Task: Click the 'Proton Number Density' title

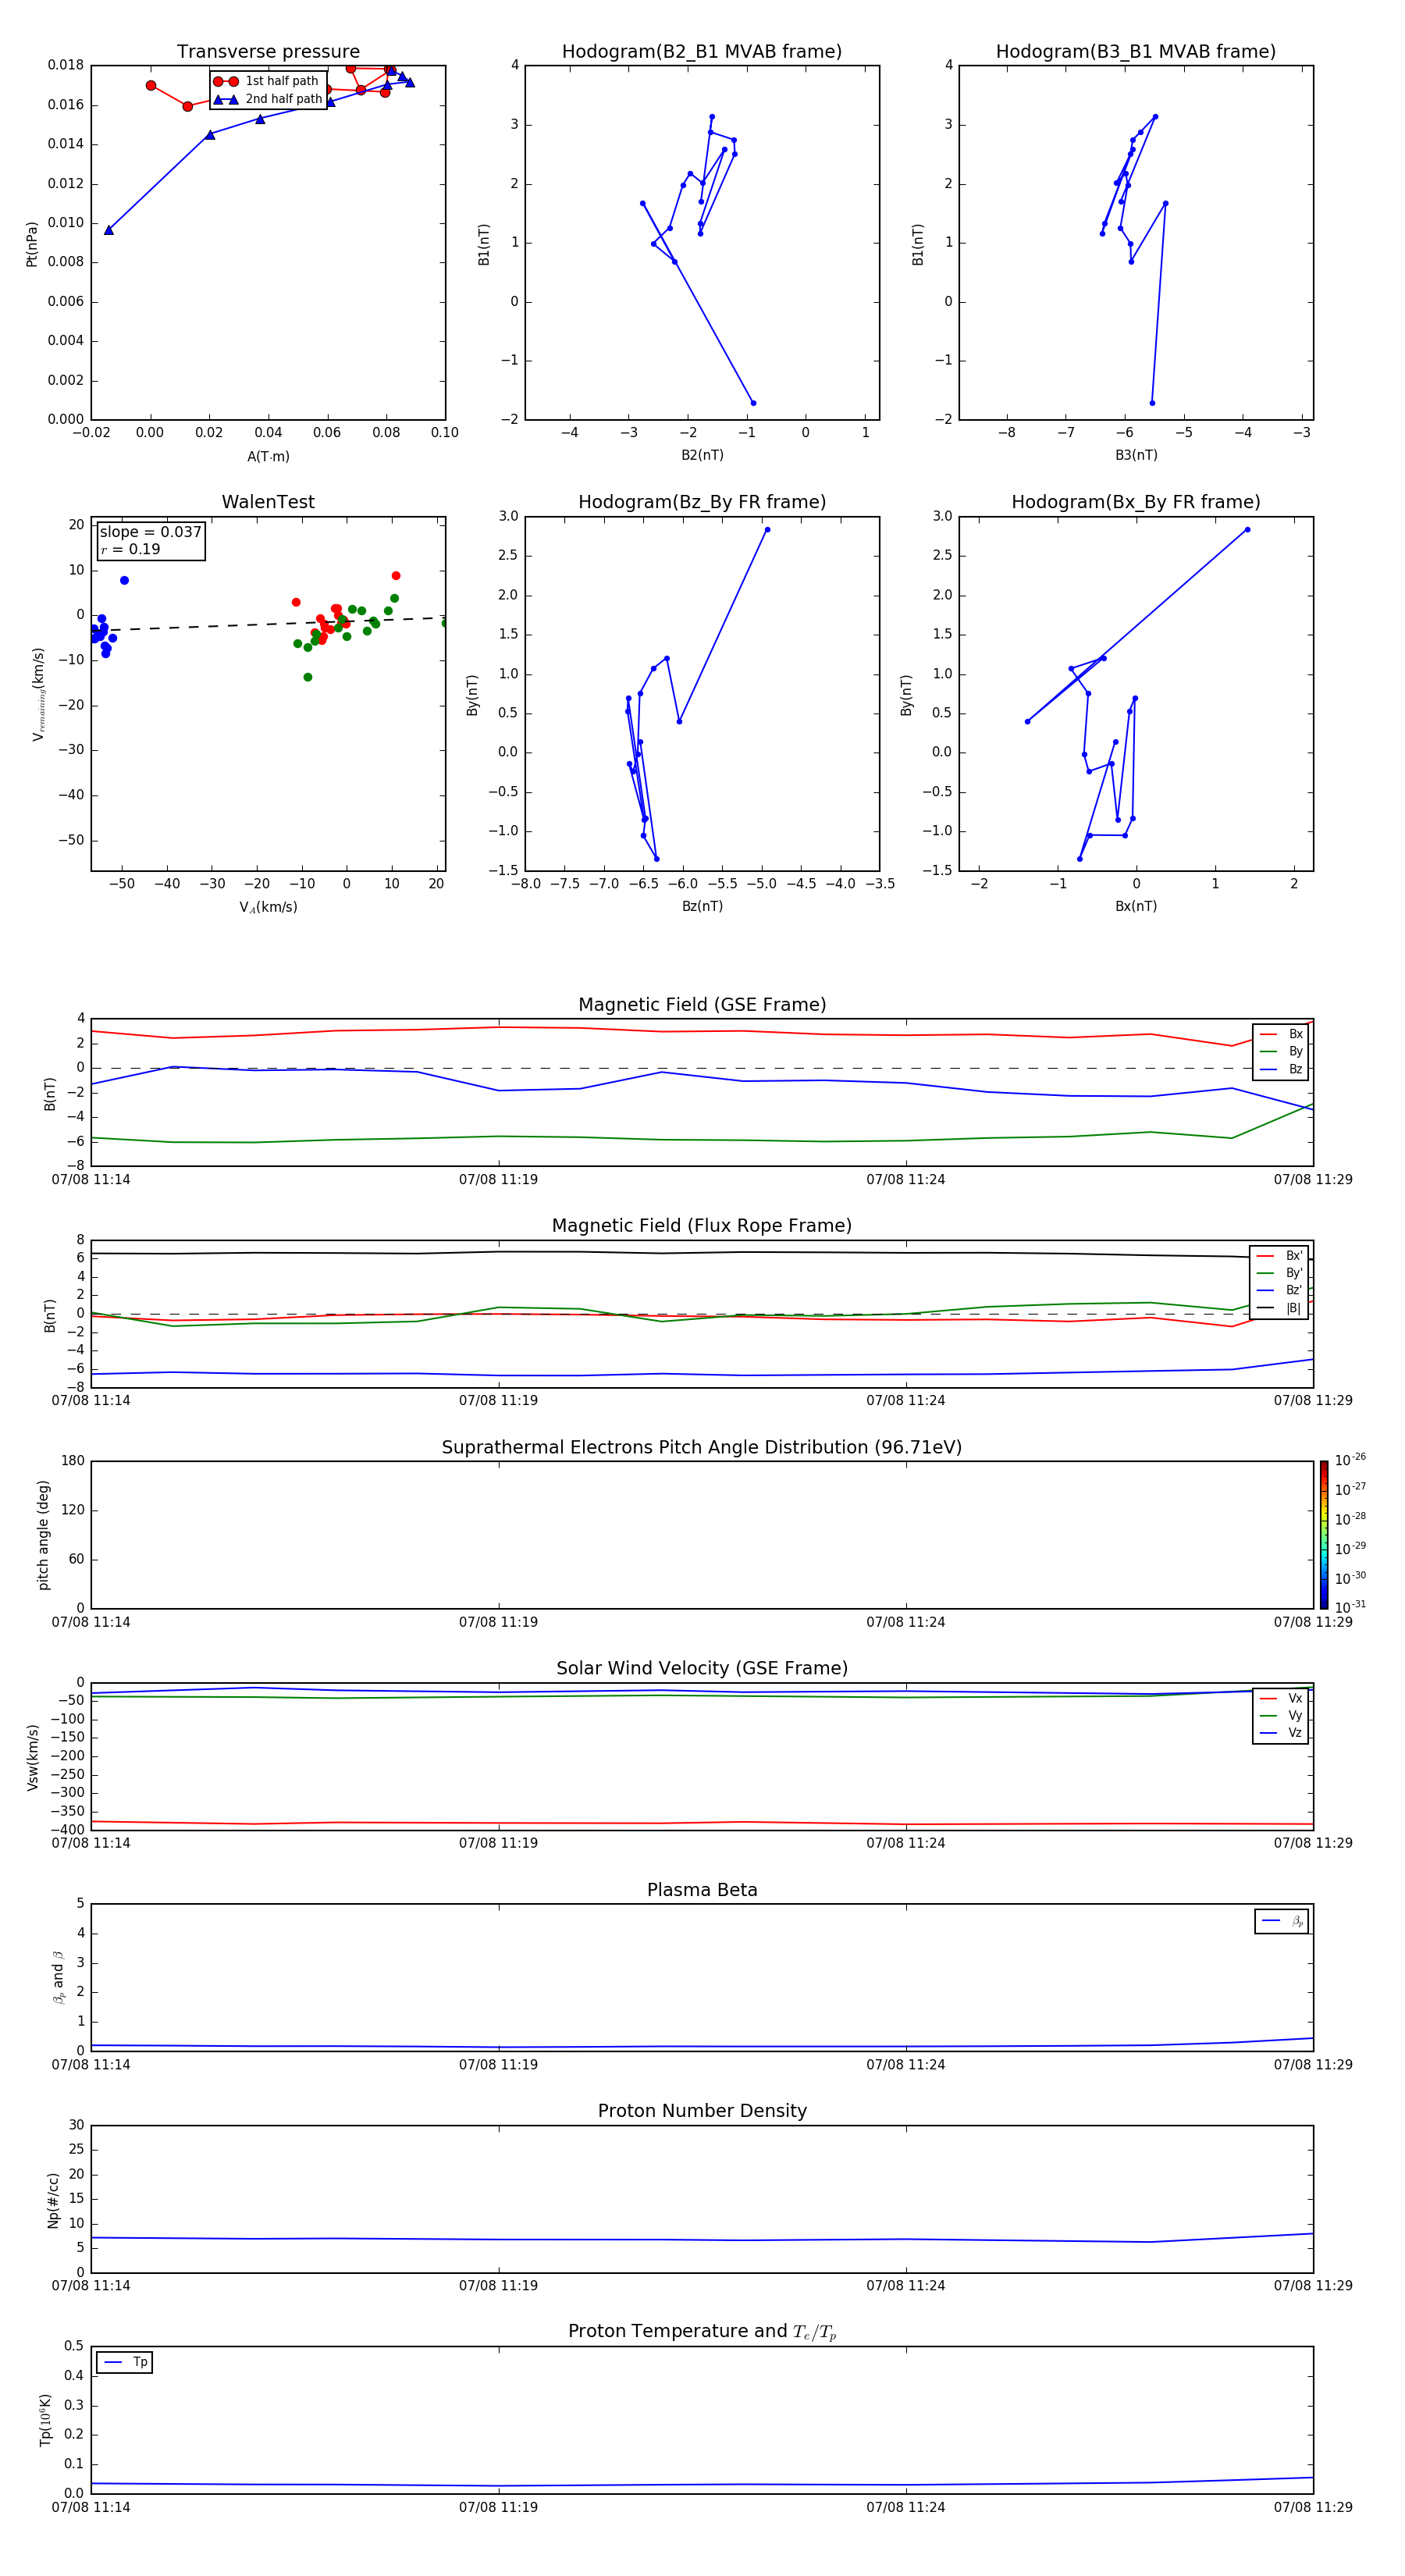Action: (x=702, y=2111)
